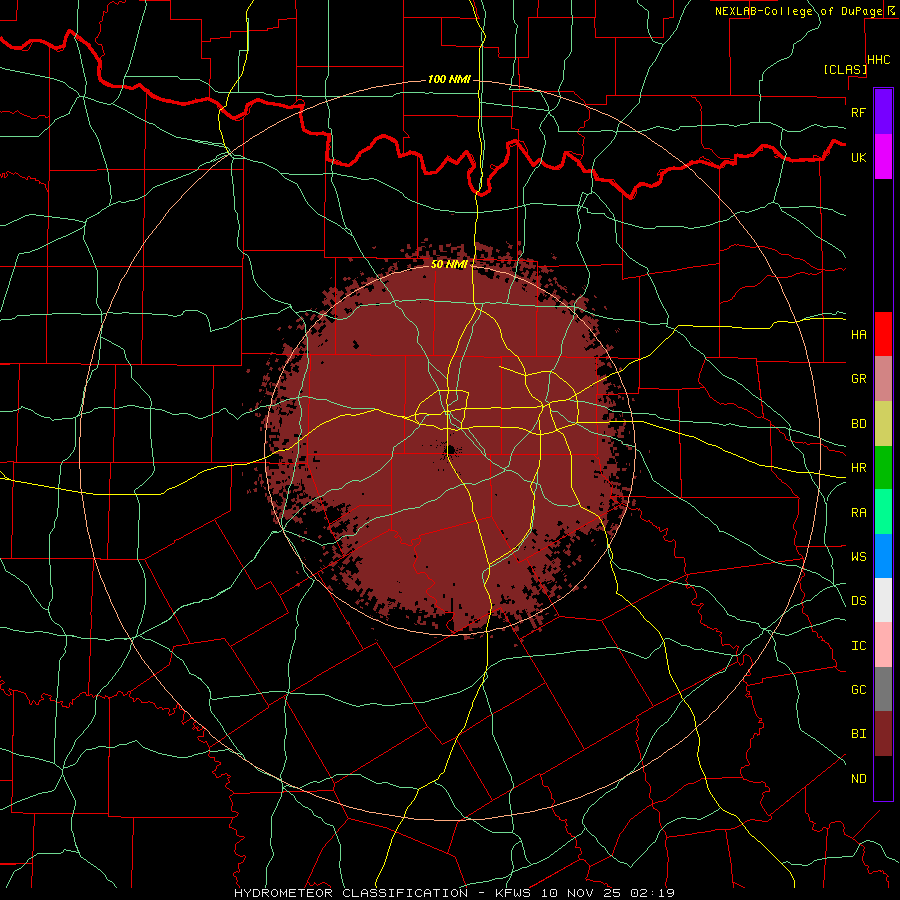900x900 pixels.
Task: Click the "GR" legend label
Action: (x=859, y=379)
